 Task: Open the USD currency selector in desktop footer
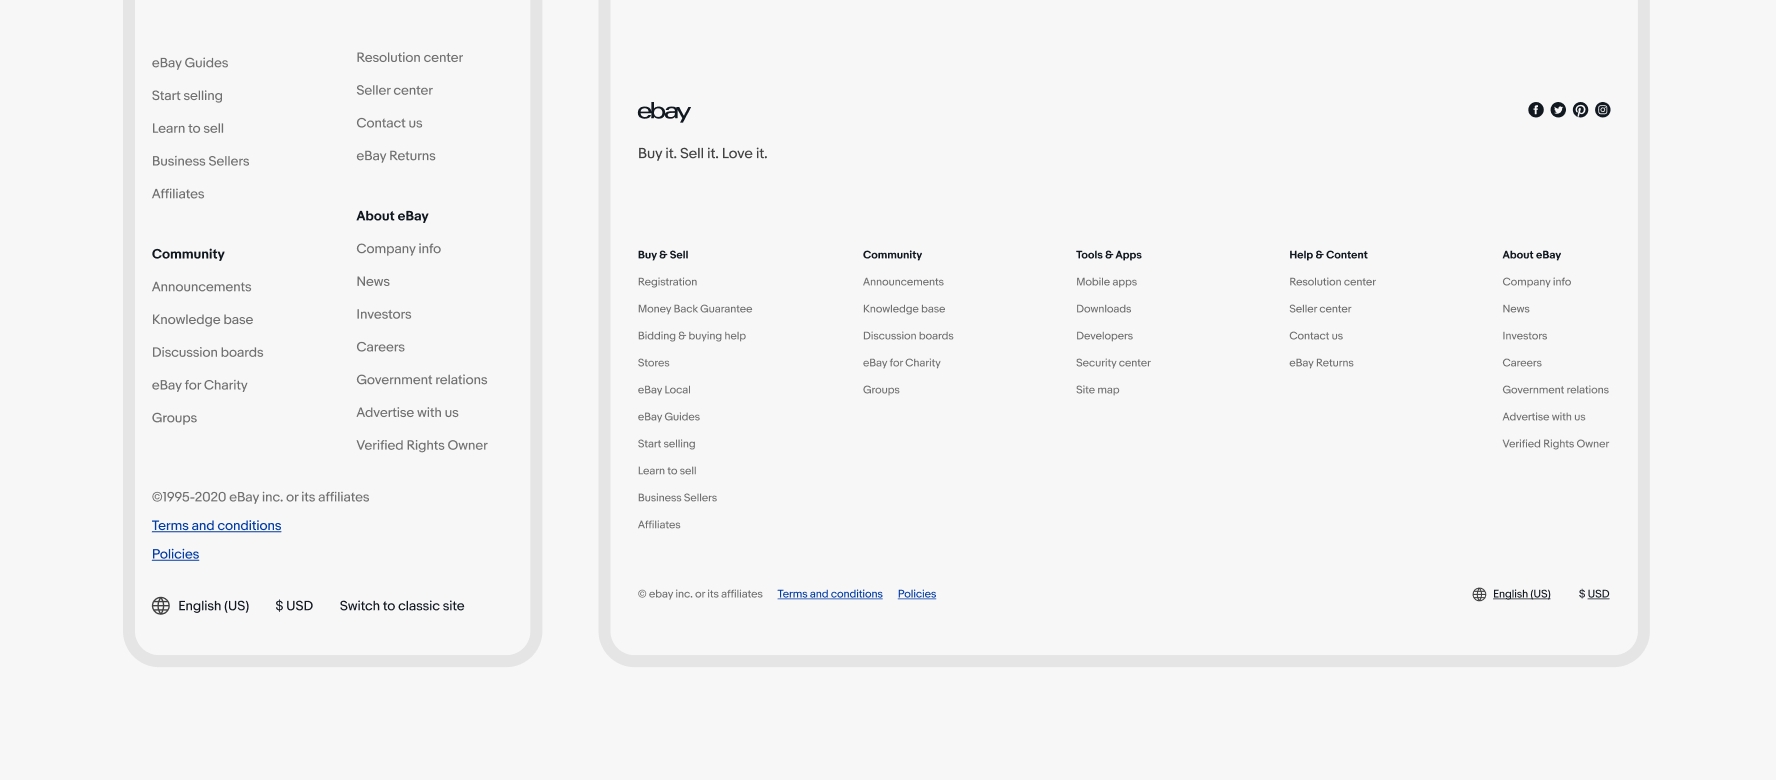(x=1594, y=594)
